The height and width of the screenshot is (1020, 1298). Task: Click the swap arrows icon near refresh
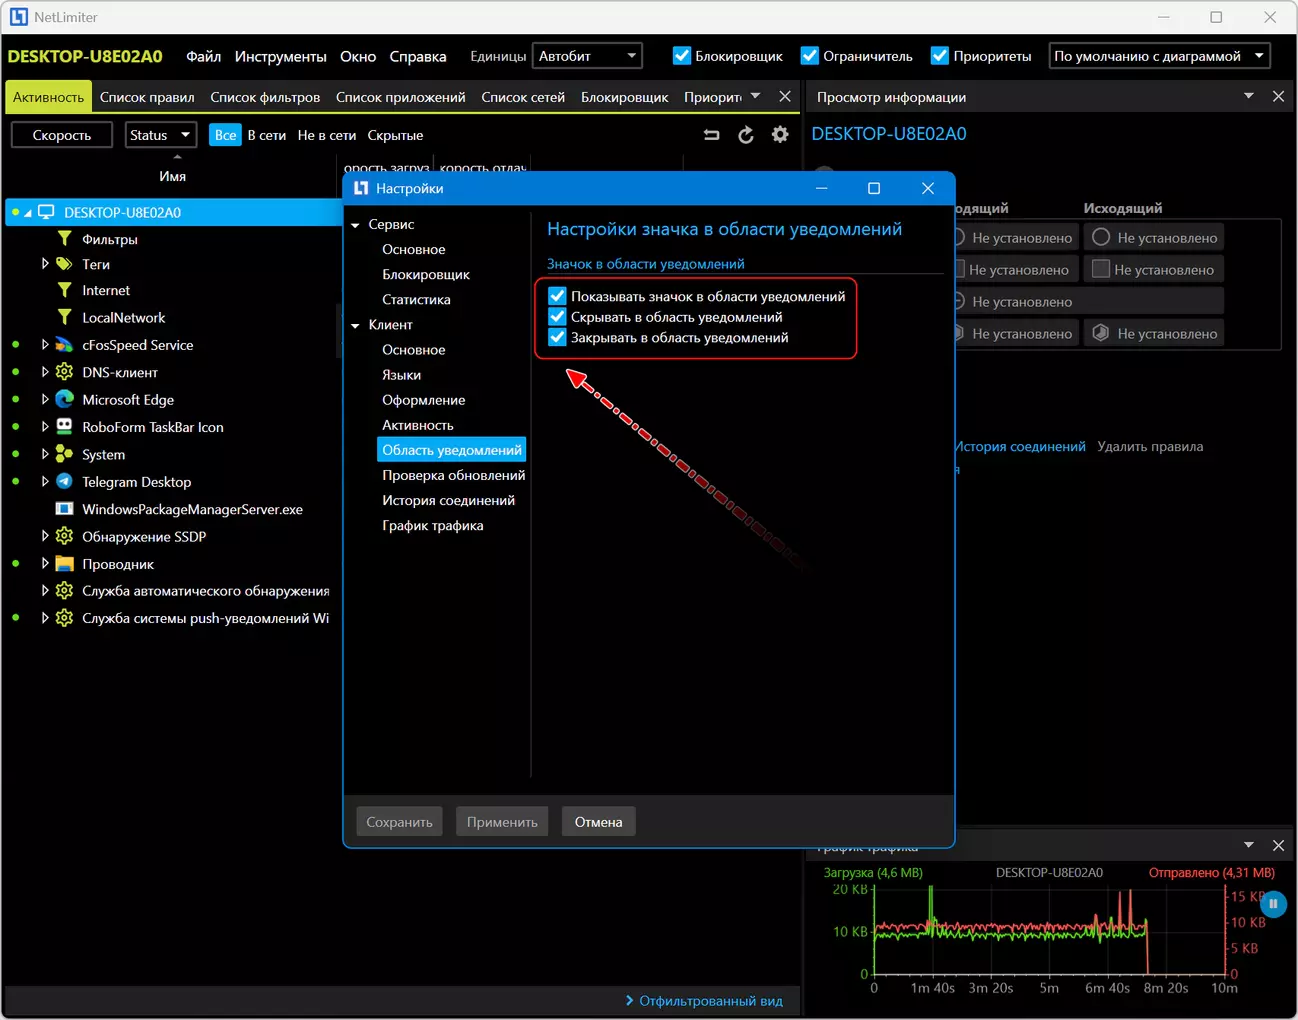[711, 135]
